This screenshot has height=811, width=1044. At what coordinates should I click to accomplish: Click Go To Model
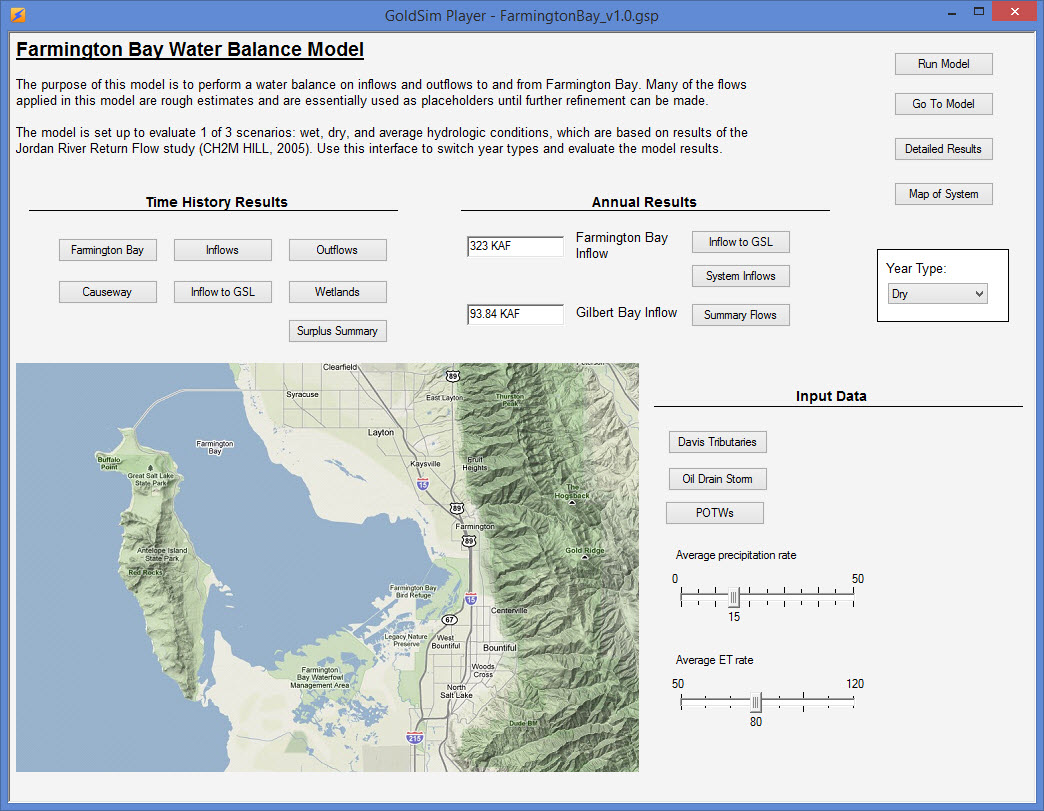pos(943,103)
